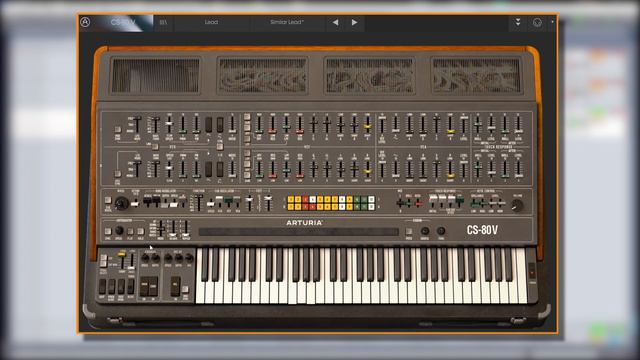Open the Arturia logo main menu
The height and width of the screenshot is (360, 640).
[x=85, y=22]
